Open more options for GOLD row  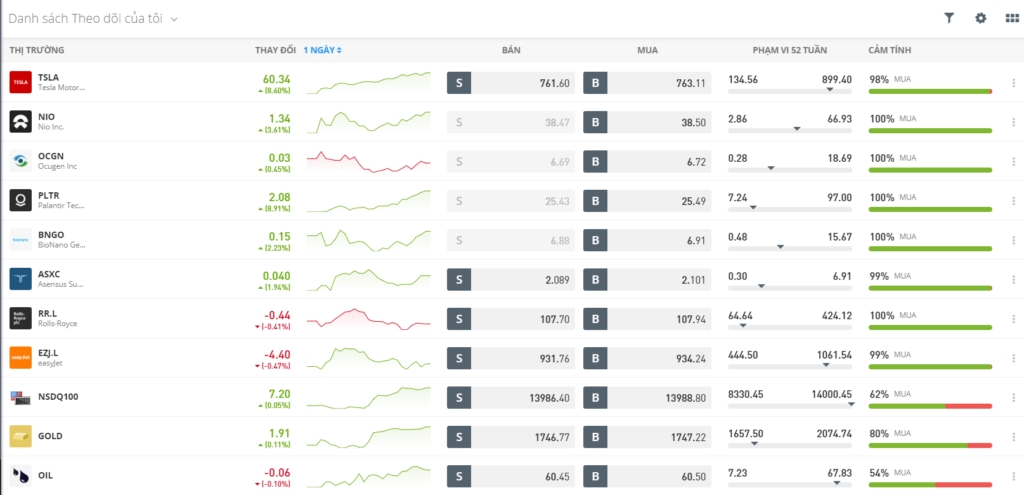[x=1014, y=436]
